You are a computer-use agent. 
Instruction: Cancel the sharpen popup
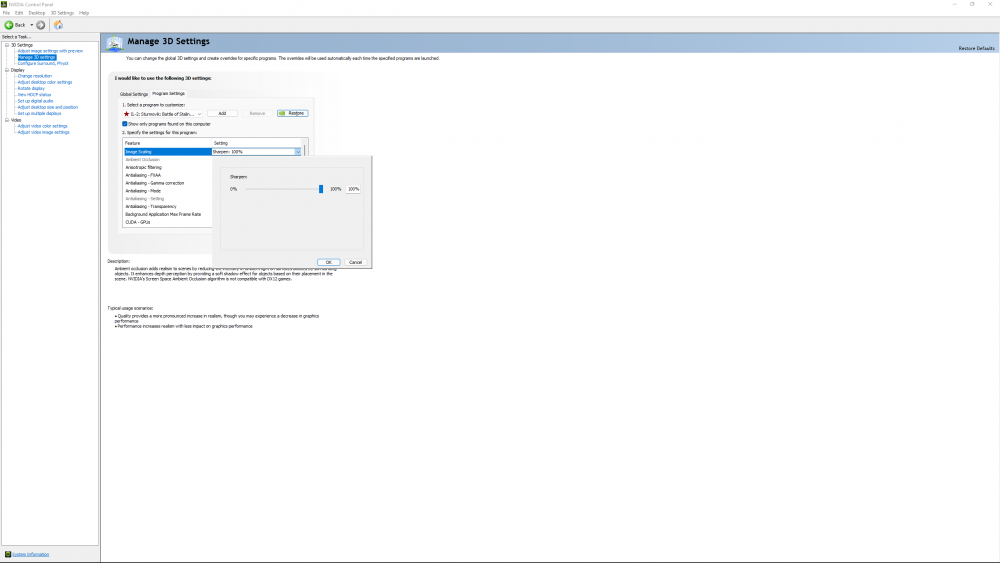click(x=355, y=262)
